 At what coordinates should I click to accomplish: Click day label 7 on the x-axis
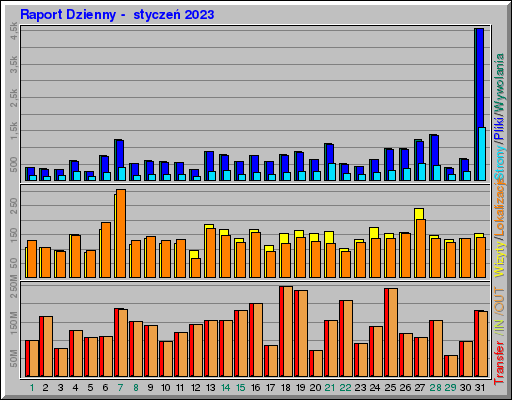[x=120, y=388]
